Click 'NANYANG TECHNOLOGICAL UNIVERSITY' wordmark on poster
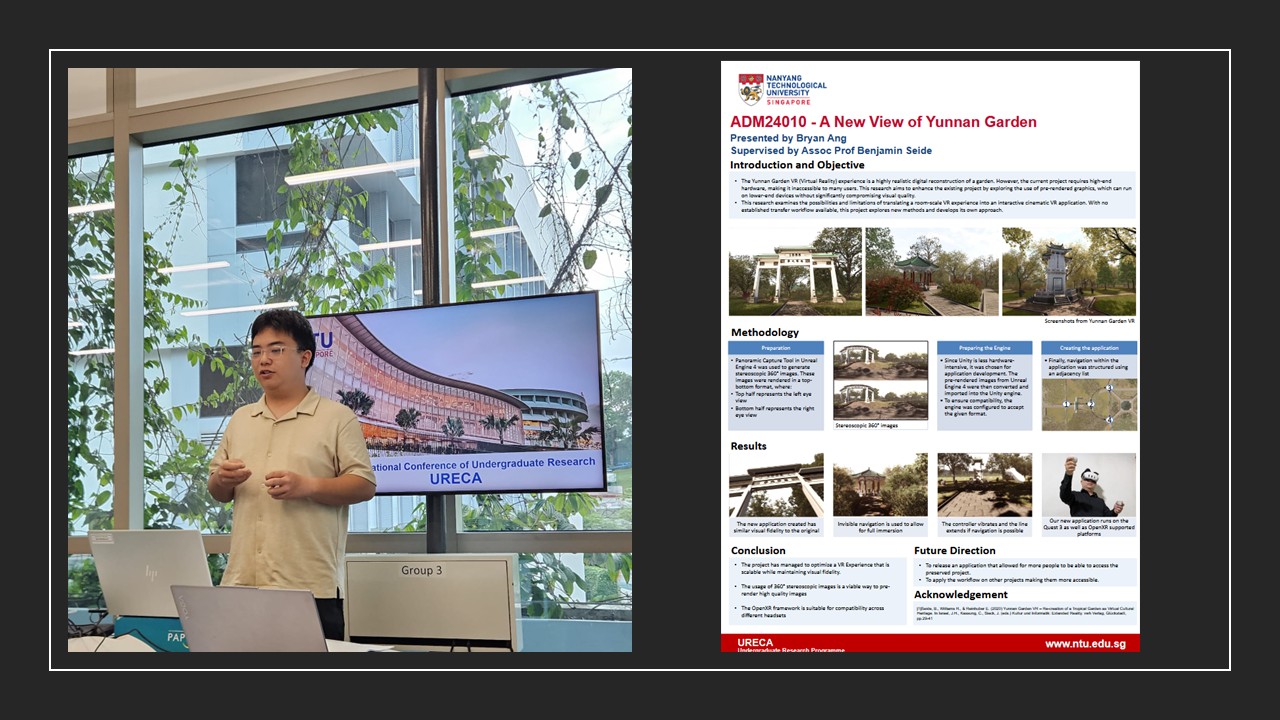This screenshot has height=720, width=1280. point(797,88)
